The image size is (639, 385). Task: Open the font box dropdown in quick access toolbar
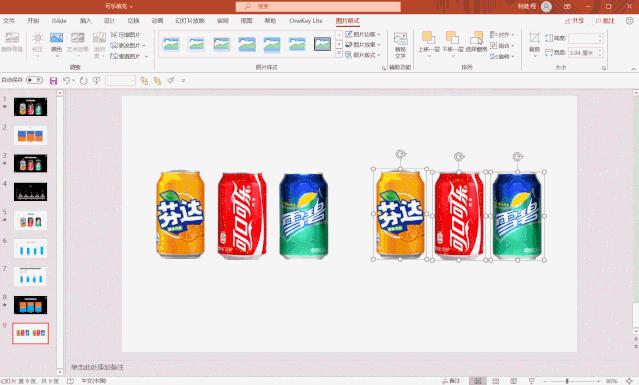133,81
